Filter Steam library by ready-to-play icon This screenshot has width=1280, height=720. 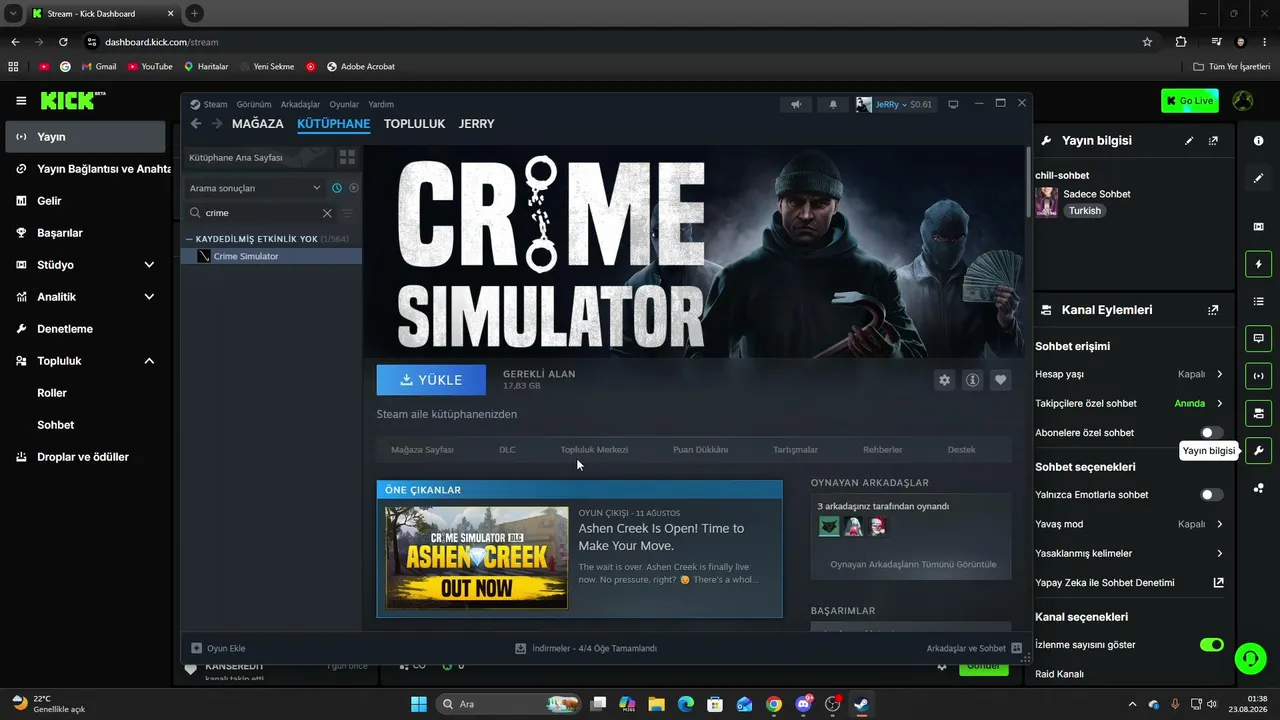pyautogui.click(x=354, y=188)
